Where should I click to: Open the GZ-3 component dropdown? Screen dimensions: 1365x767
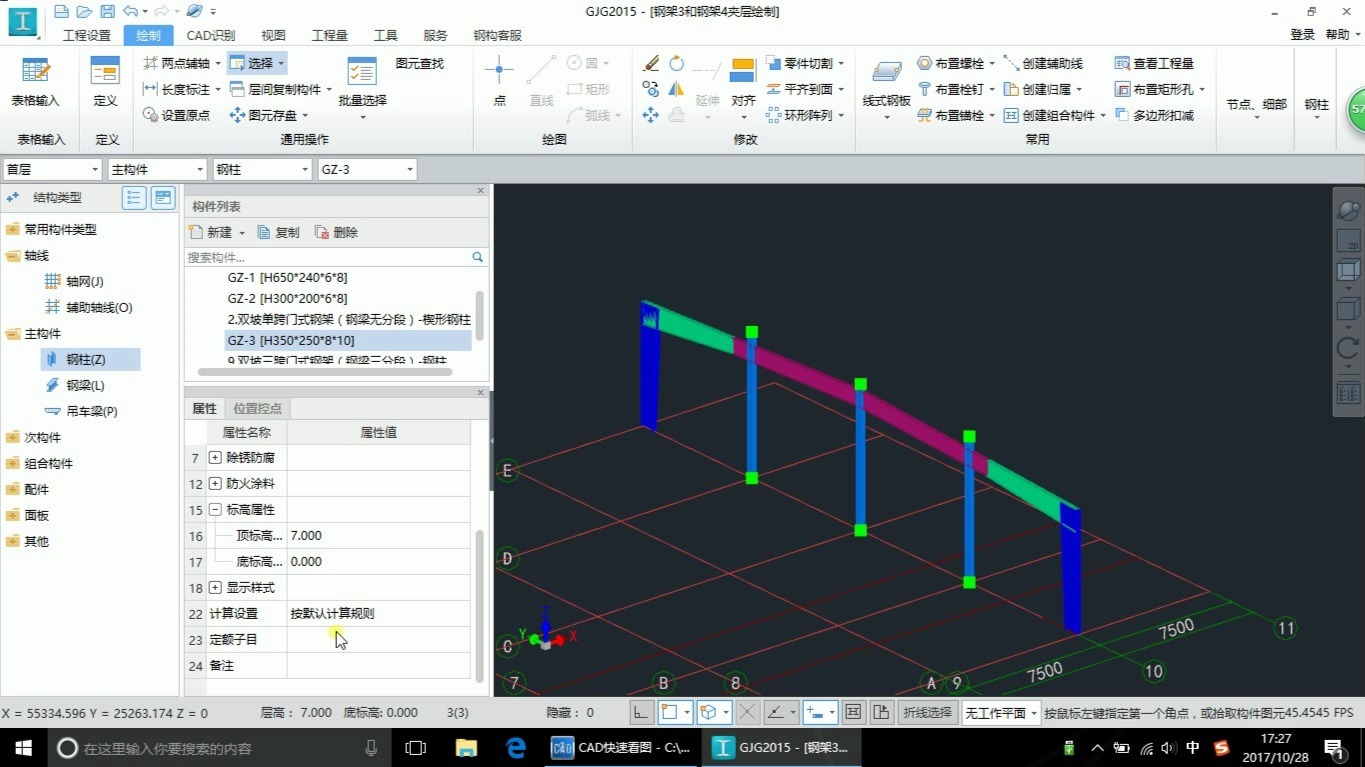[366, 170]
